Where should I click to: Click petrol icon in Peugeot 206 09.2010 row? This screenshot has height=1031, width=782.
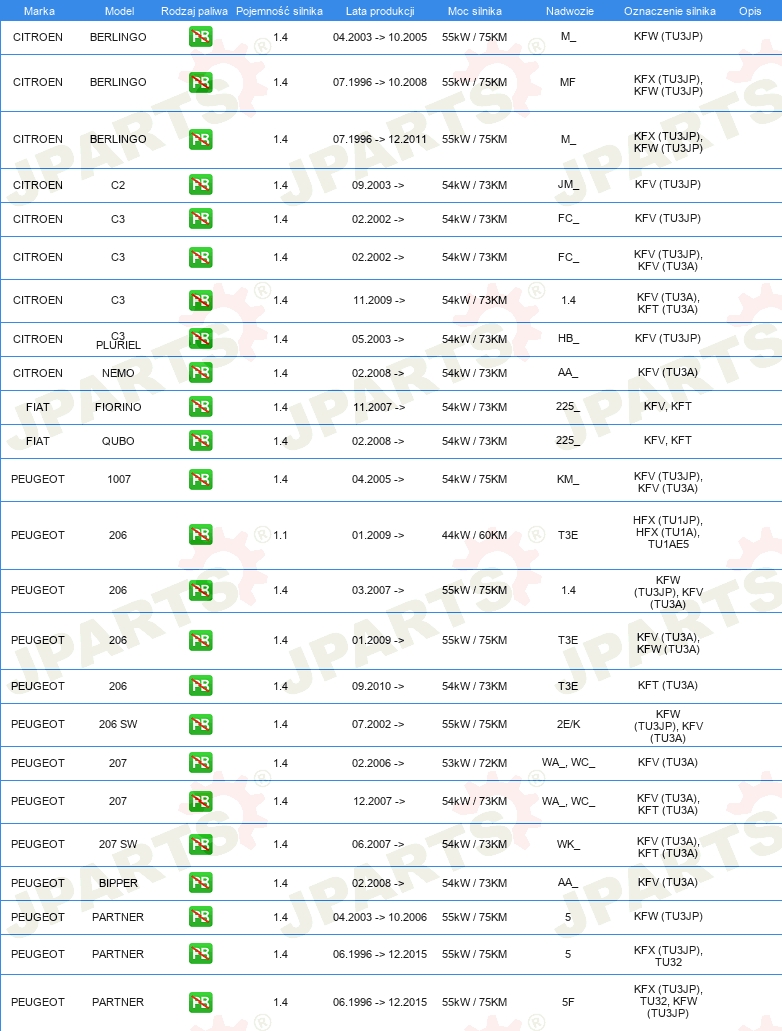pyautogui.click(x=201, y=686)
